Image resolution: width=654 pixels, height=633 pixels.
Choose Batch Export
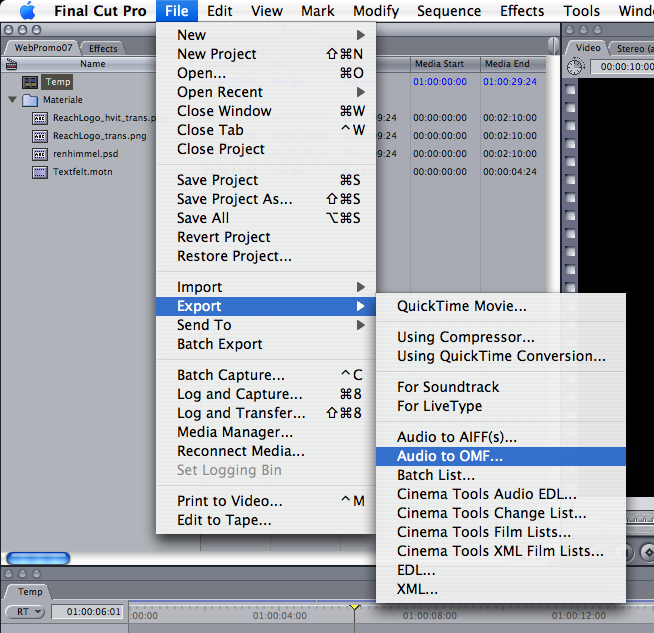coord(266,344)
